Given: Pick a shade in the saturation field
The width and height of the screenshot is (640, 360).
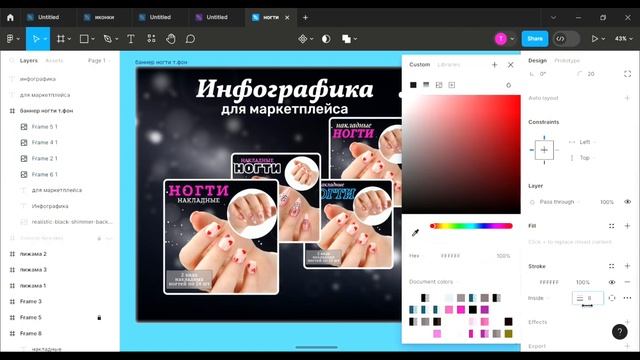Looking at the screenshot, I should 461,154.
